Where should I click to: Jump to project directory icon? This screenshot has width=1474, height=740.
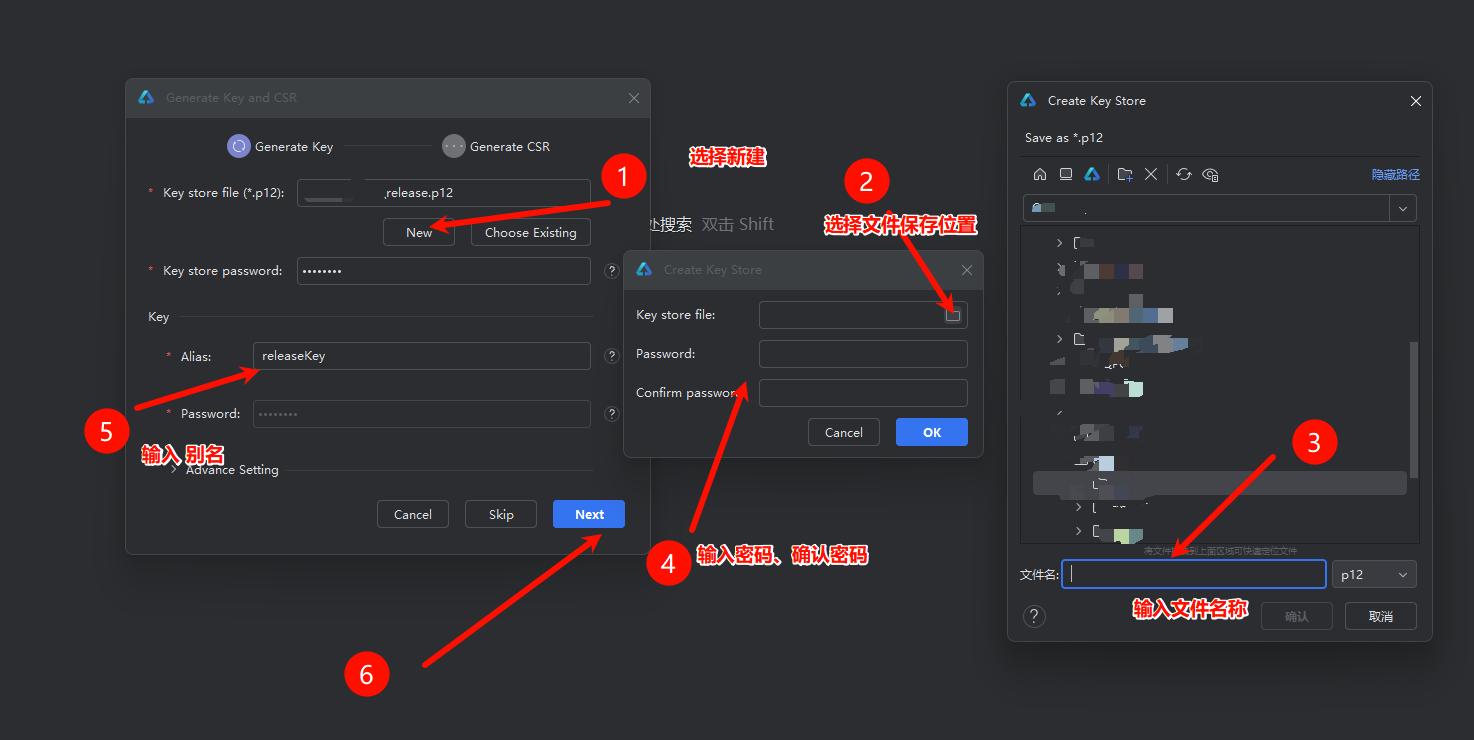1092,174
